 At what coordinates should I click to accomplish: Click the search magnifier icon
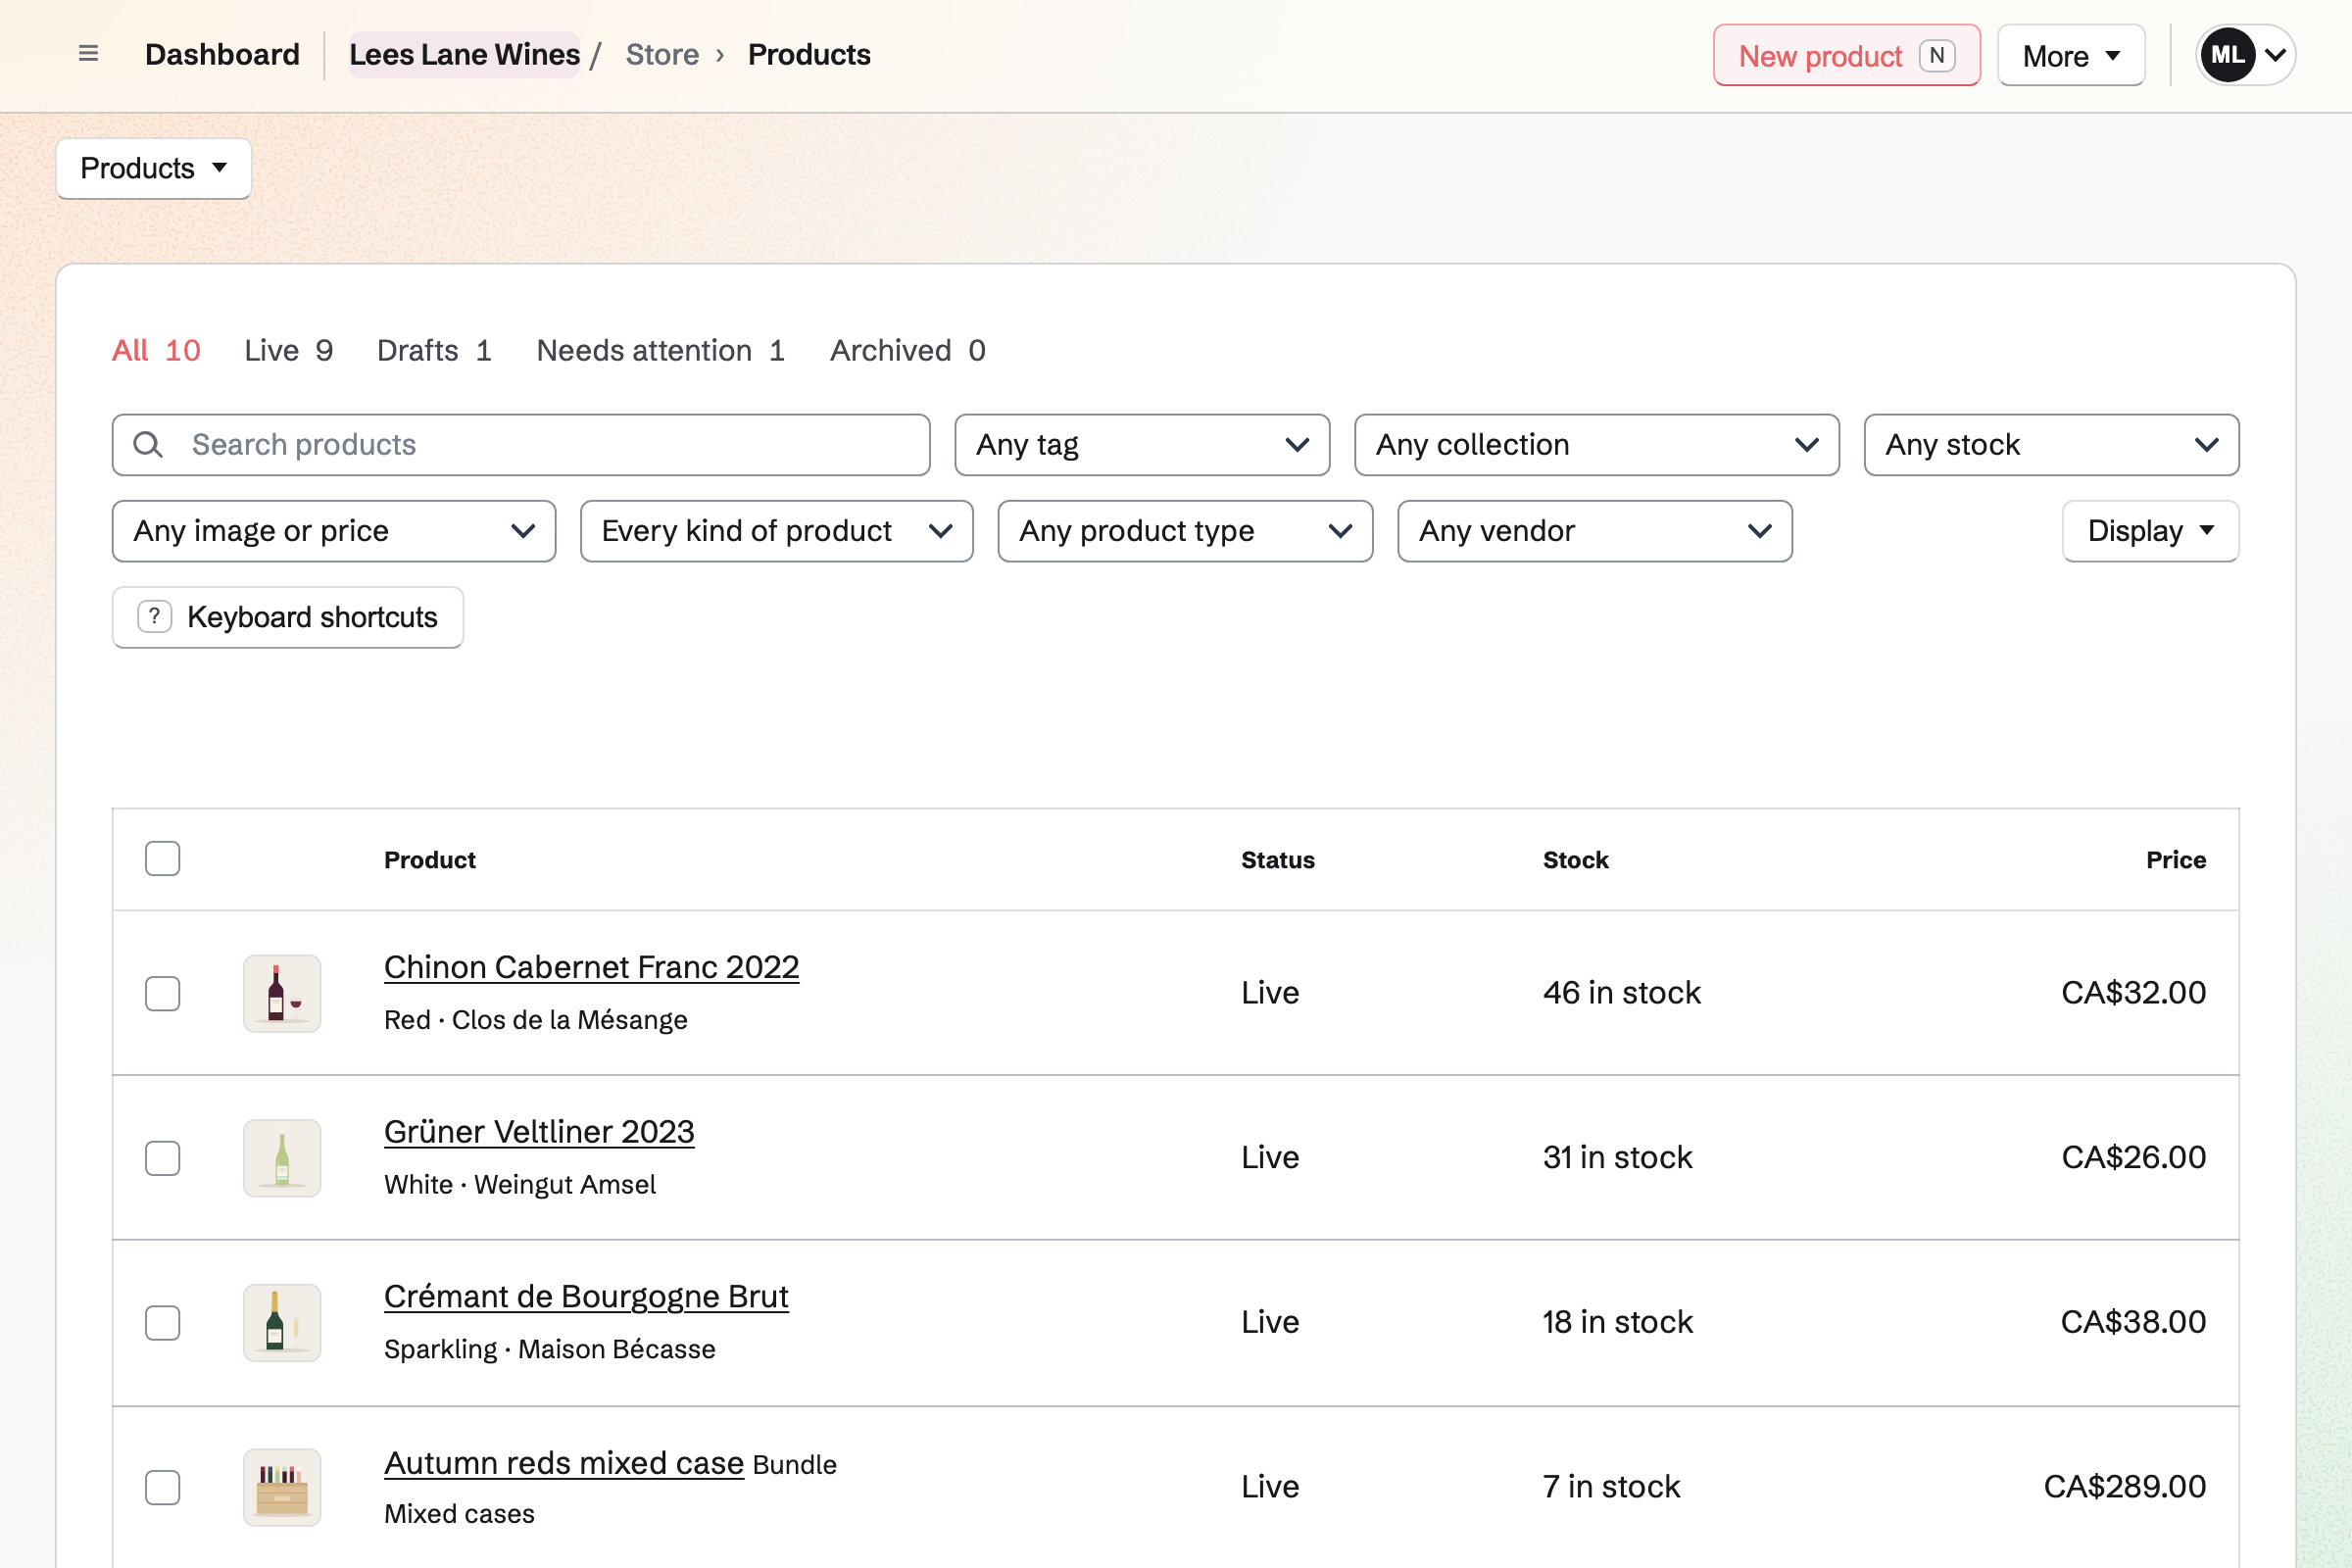coord(148,445)
